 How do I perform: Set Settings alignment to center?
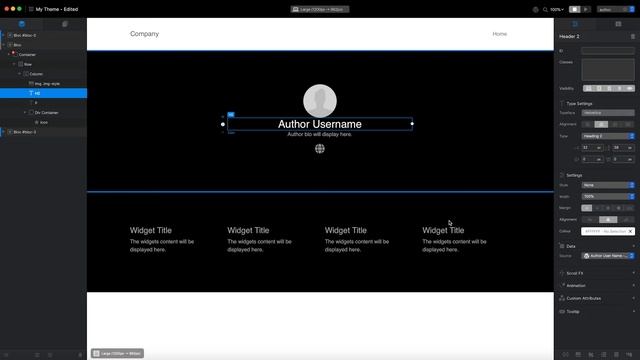608,220
